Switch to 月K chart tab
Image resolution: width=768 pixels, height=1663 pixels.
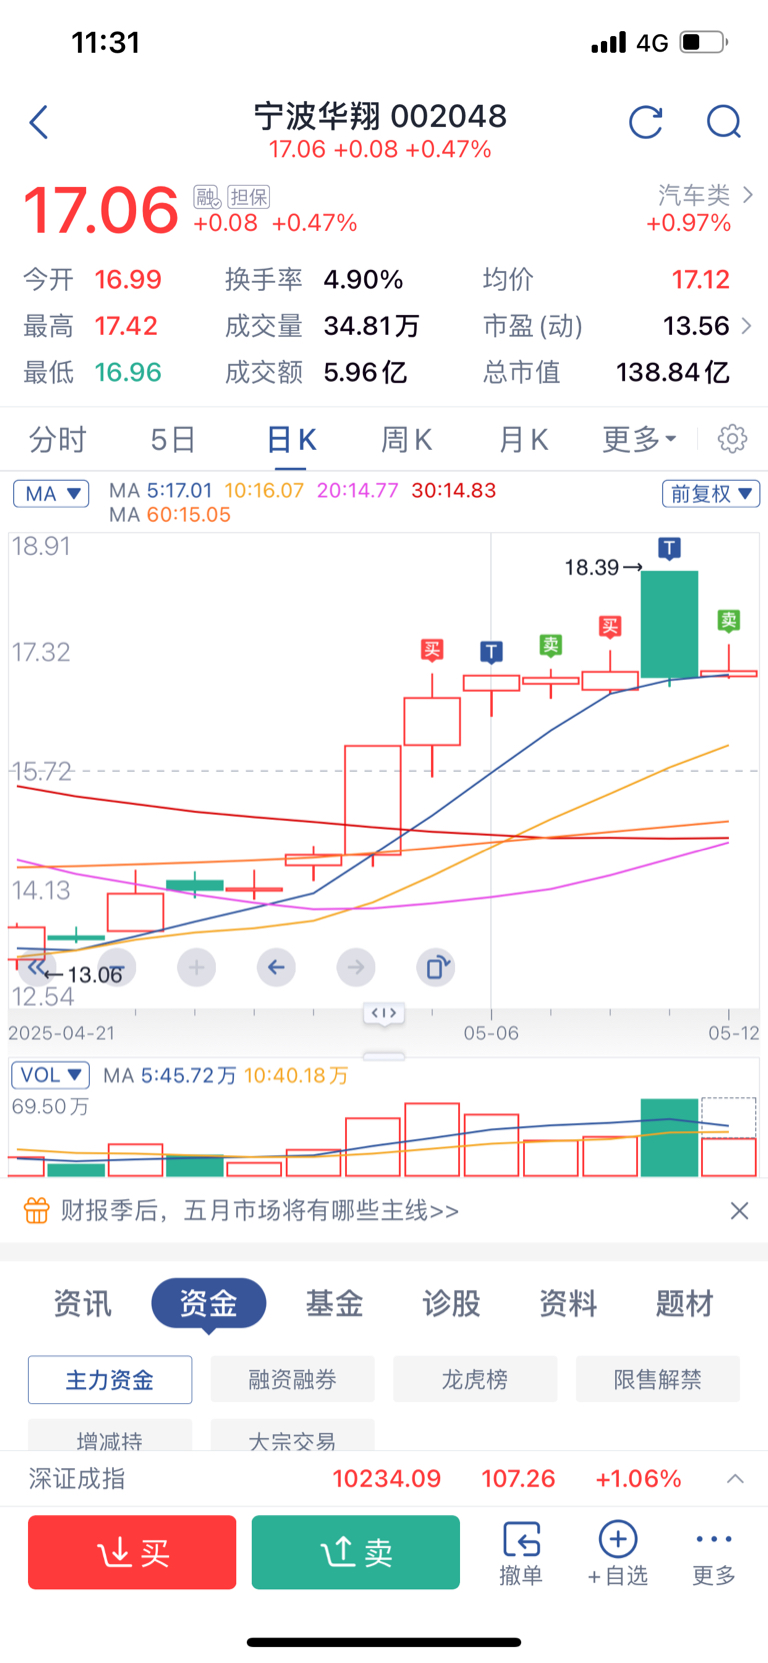[523, 439]
